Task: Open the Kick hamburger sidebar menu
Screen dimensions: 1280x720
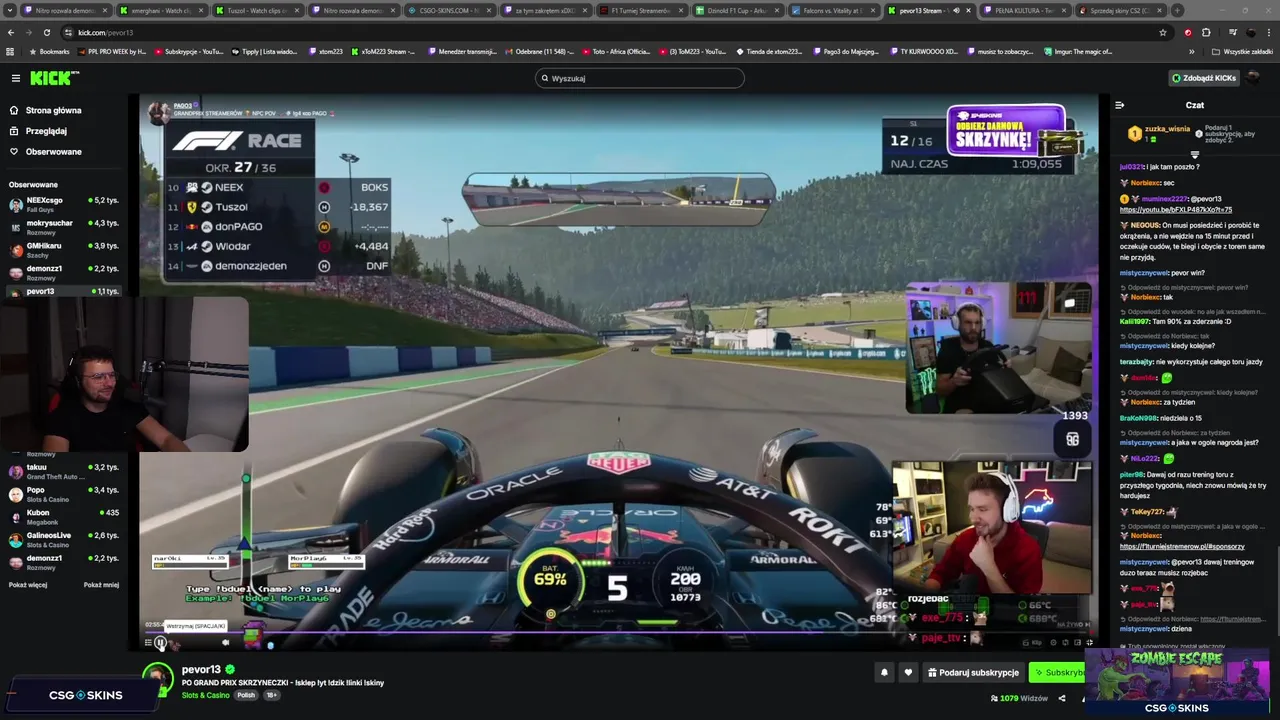Action: (15, 78)
